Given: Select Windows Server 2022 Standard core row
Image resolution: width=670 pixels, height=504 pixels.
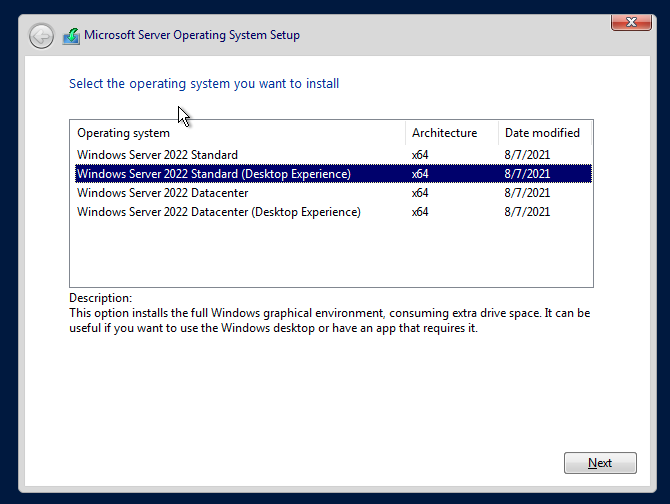Looking at the screenshot, I should click(333, 155).
